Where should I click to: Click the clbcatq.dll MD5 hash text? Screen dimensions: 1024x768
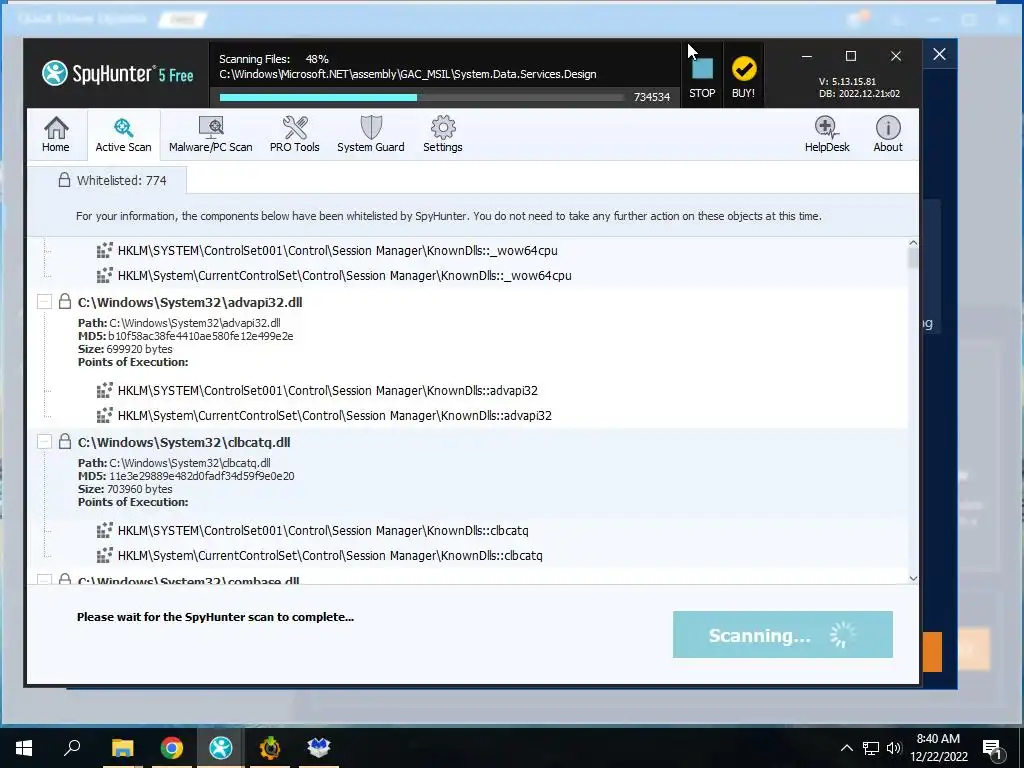(x=201, y=476)
